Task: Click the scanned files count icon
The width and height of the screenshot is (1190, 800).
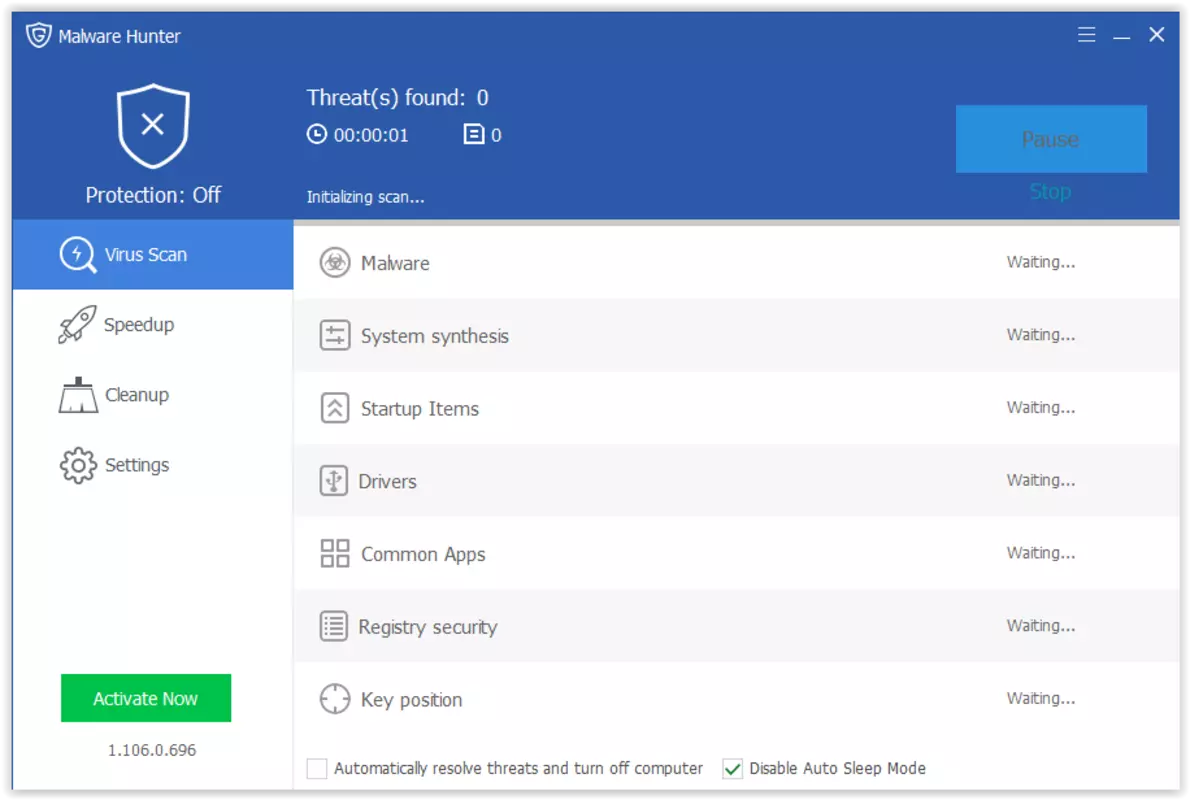Action: (474, 134)
